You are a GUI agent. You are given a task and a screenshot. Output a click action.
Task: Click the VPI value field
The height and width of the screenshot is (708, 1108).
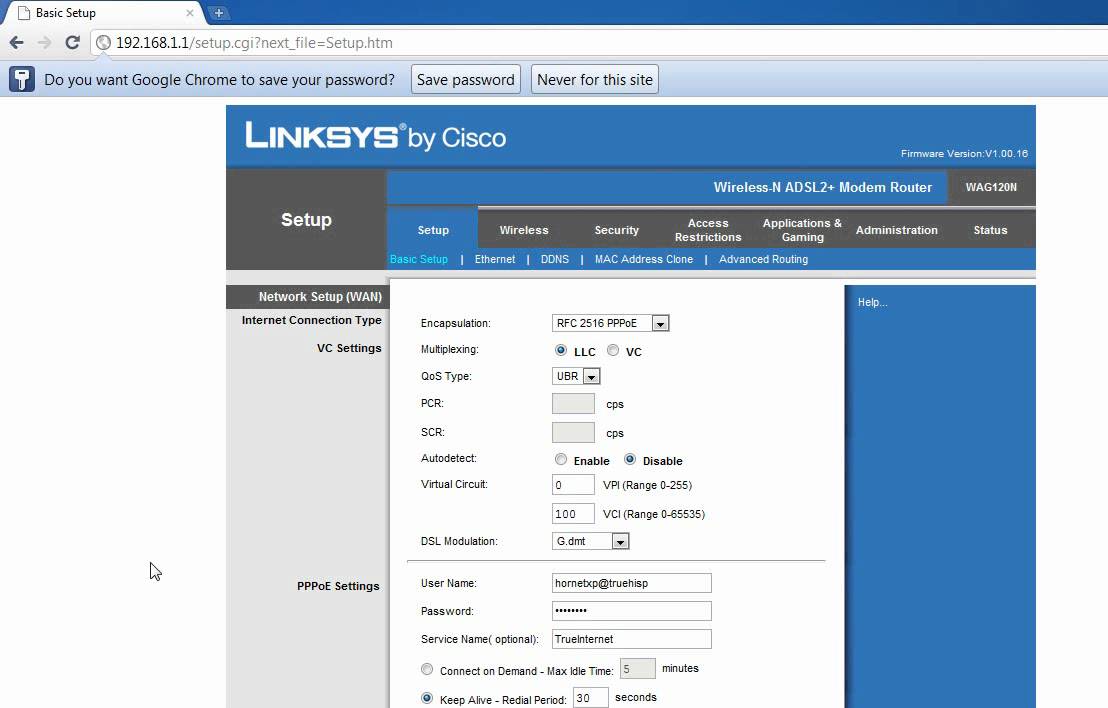tap(573, 485)
